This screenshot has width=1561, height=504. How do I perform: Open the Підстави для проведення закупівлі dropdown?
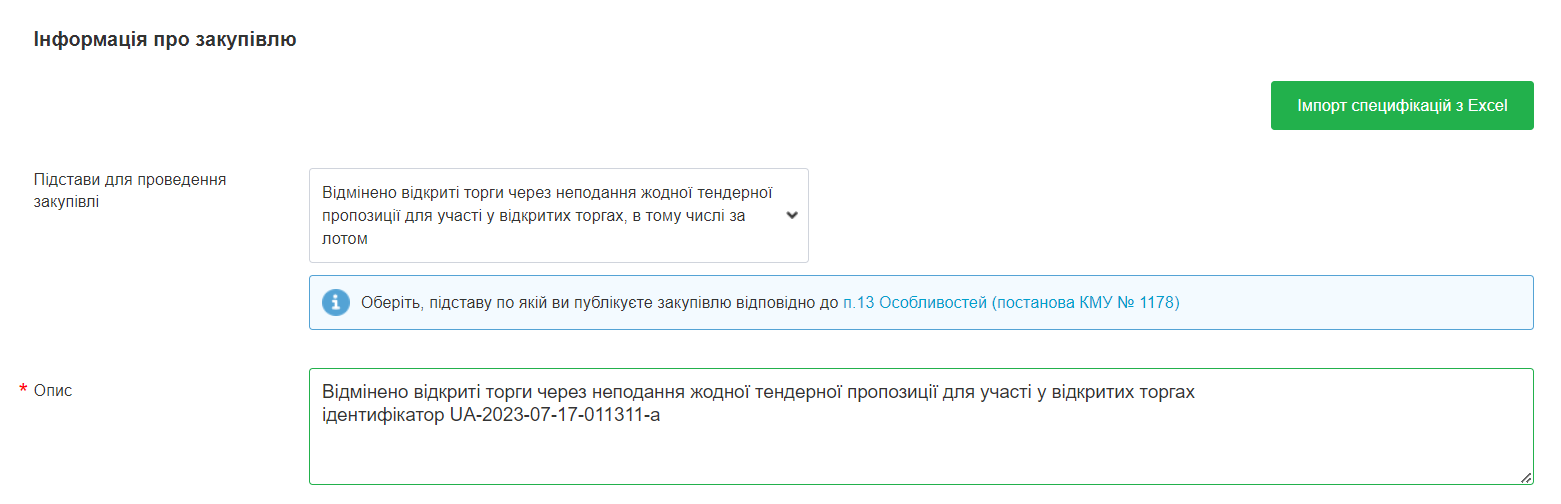click(558, 215)
